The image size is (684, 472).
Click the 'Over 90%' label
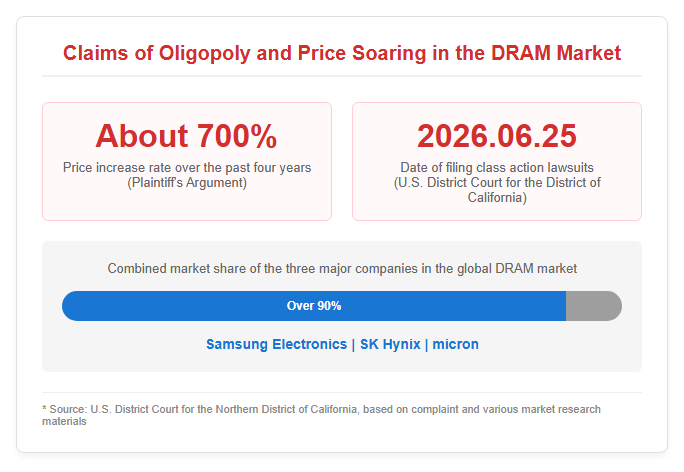click(314, 306)
